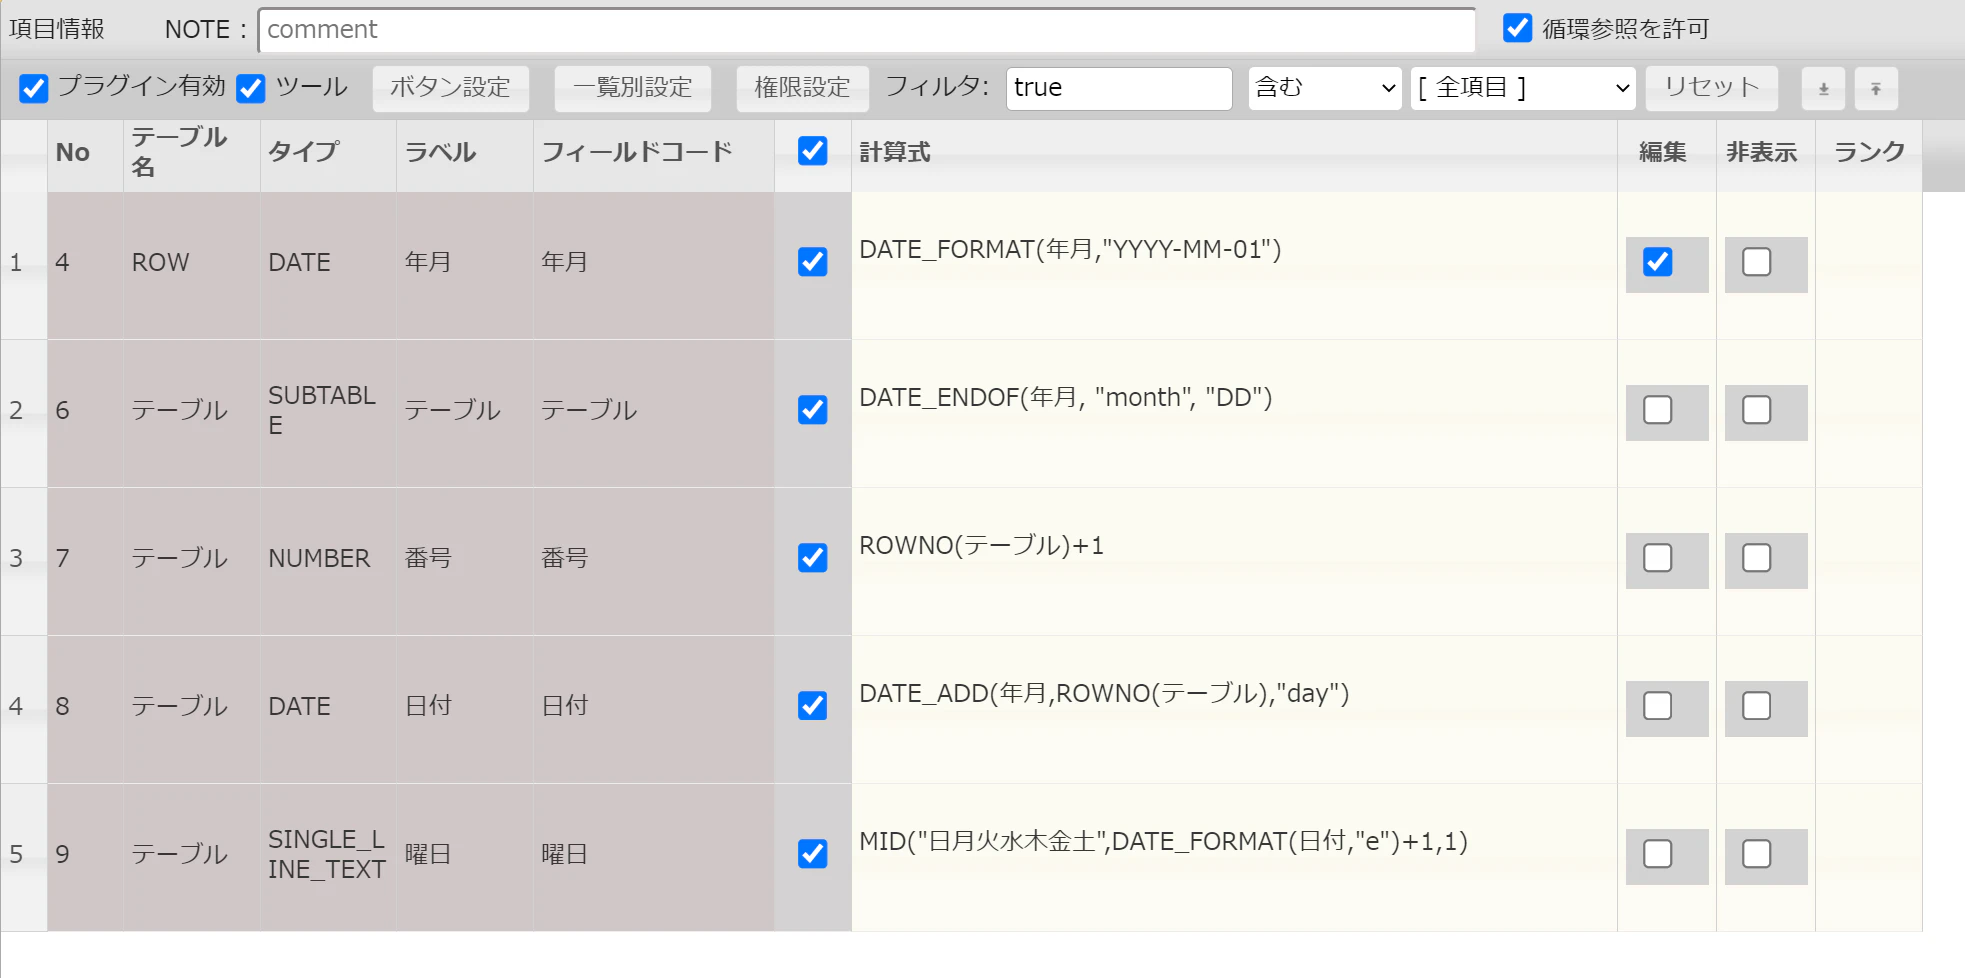Click formula DATE_FORMAT(年月,"YYYY-MM-01")
Image resolution: width=1965 pixels, height=978 pixels.
(1070, 249)
